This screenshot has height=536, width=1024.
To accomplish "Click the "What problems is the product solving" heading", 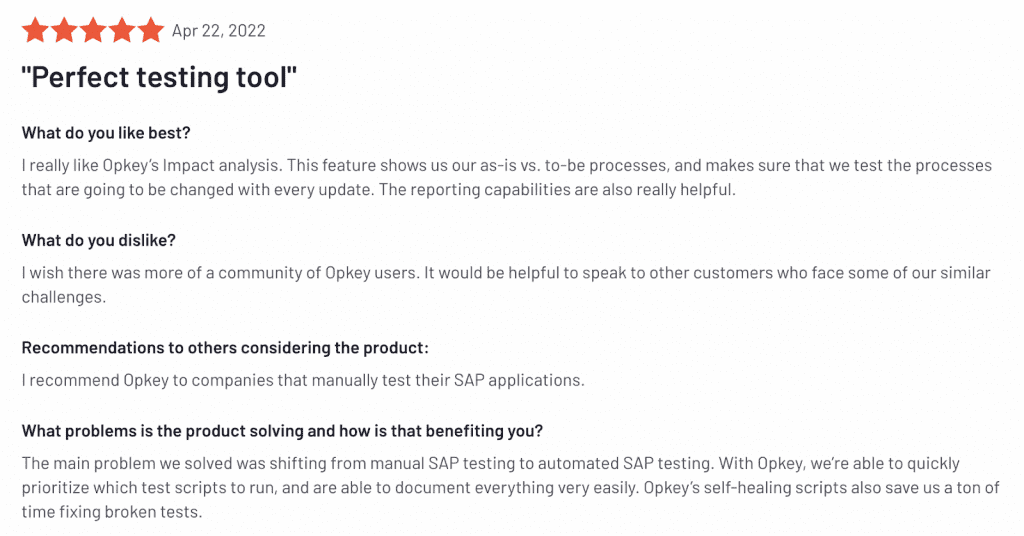I will 282,431.
